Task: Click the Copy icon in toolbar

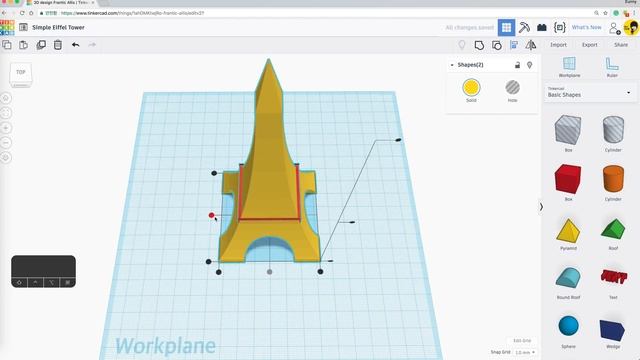Action: [x=7, y=44]
